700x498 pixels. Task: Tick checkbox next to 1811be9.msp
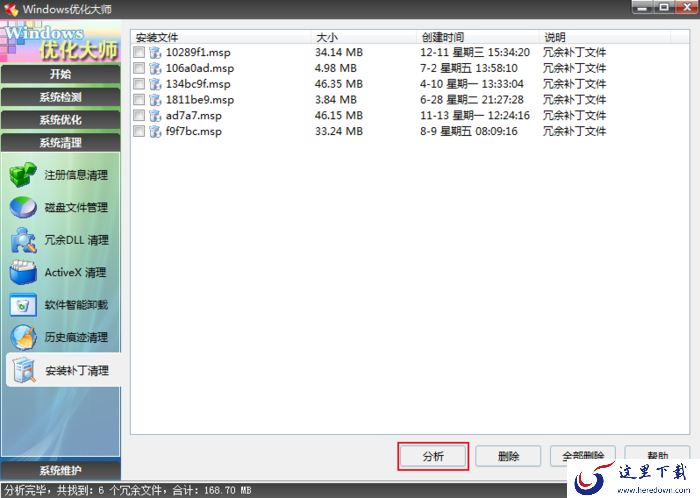(x=139, y=100)
